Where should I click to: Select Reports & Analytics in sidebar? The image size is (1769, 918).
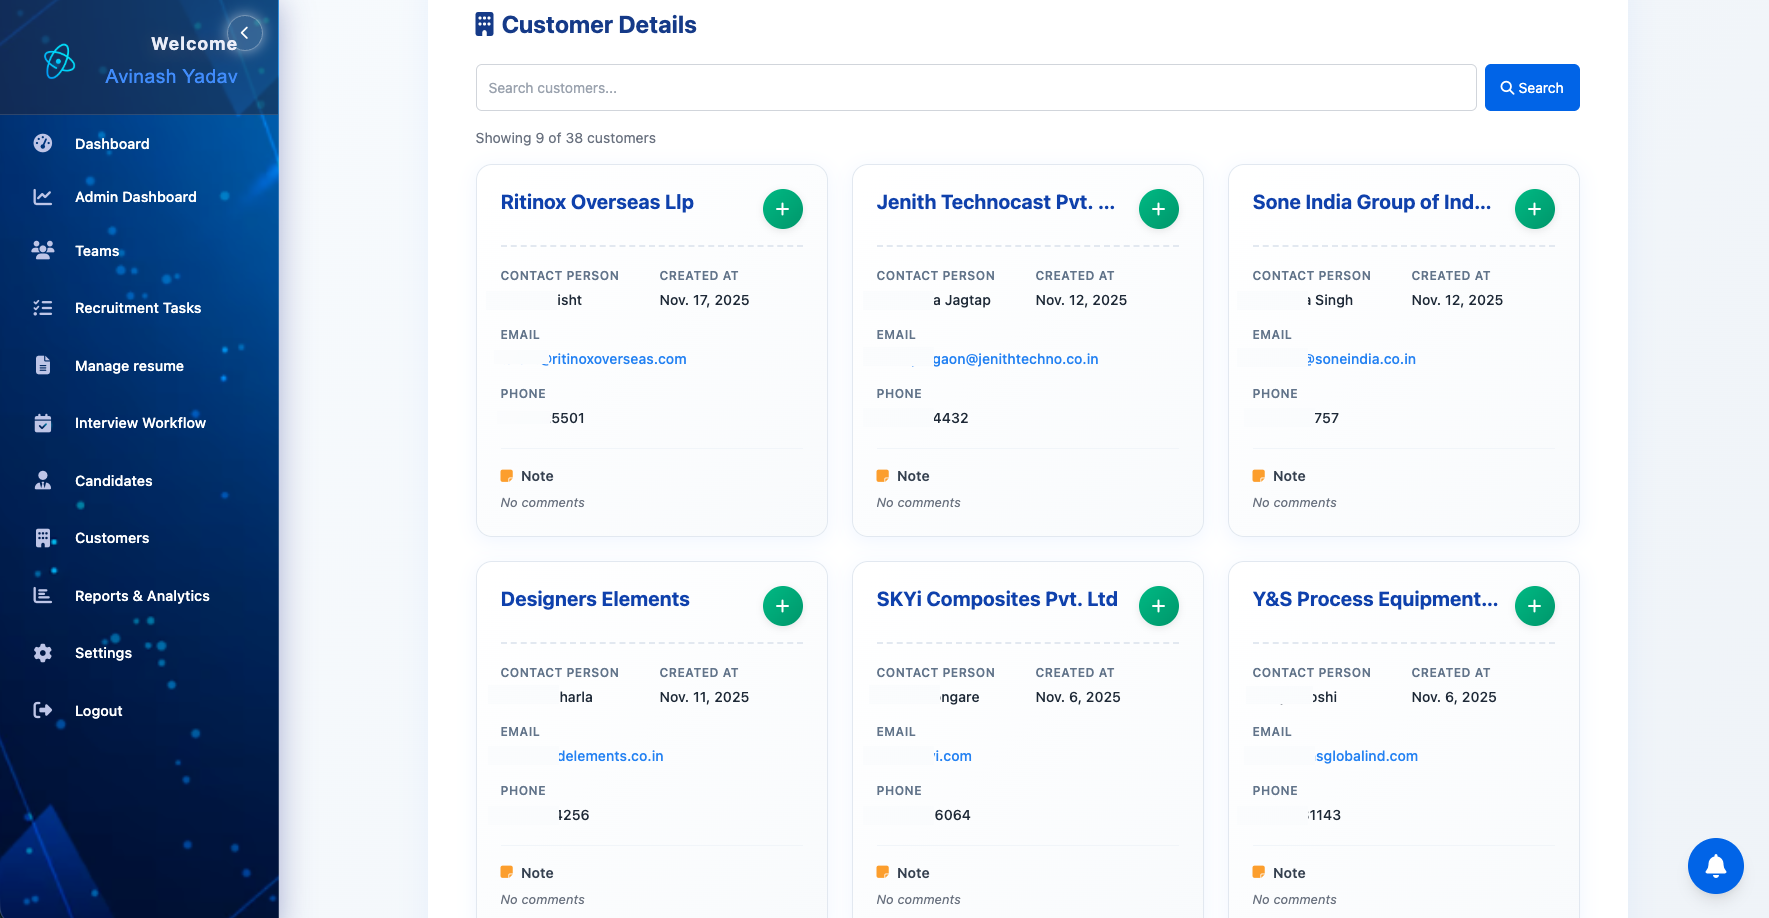(142, 596)
